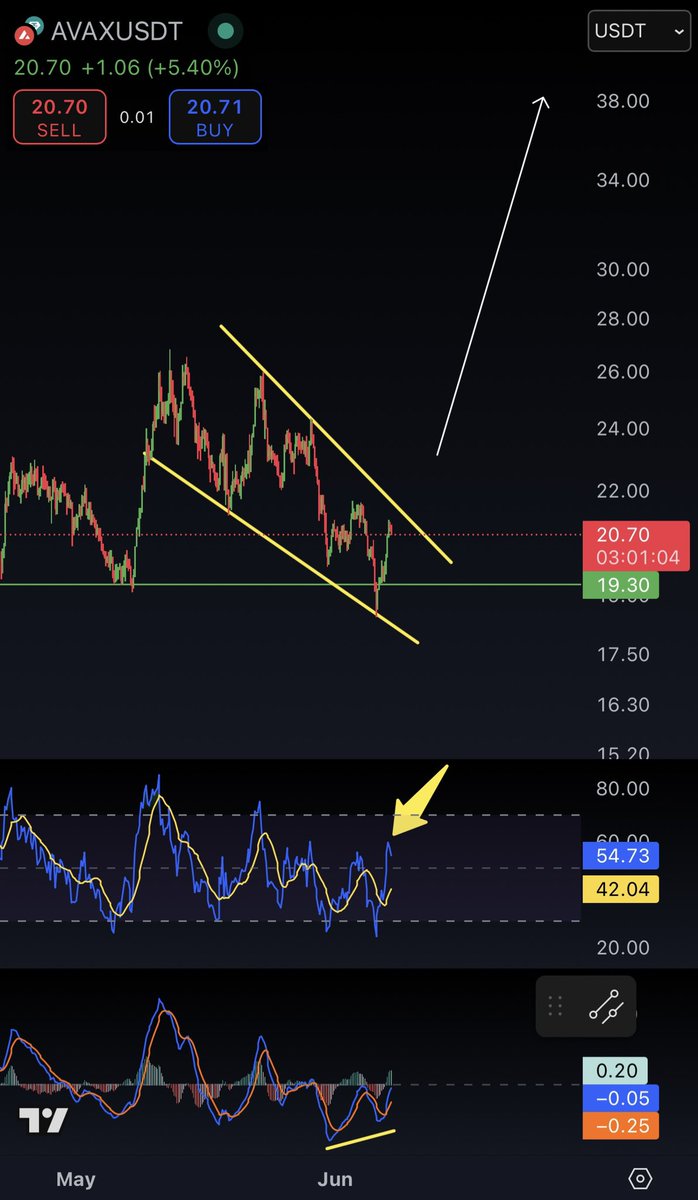Click the 24.00 price scale label
The width and height of the screenshot is (698, 1200).
pyautogui.click(x=623, y=428)
